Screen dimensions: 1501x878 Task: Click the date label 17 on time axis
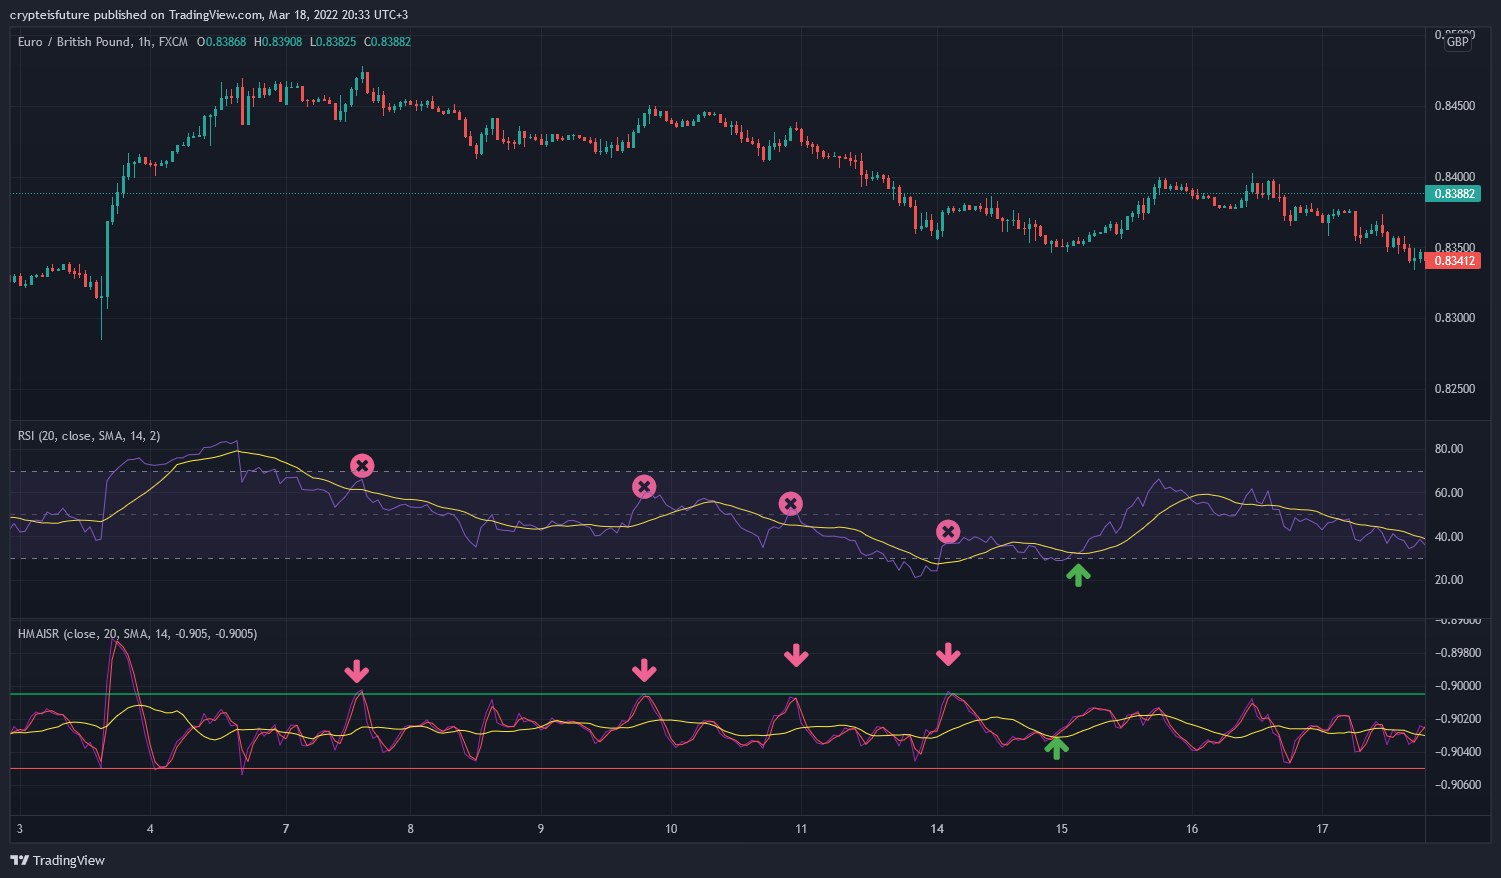point(1322,829)
